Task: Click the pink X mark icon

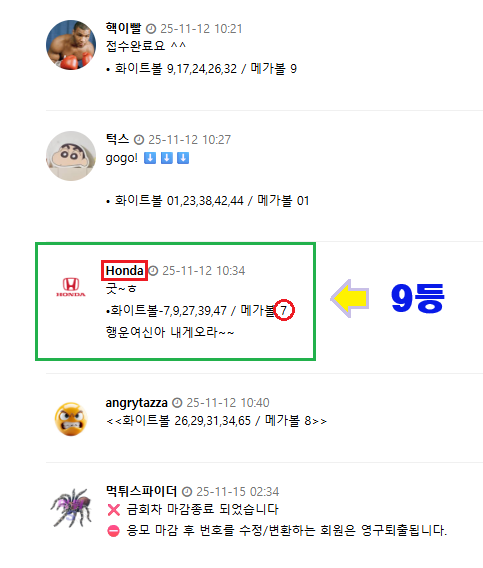Action: 114,510
